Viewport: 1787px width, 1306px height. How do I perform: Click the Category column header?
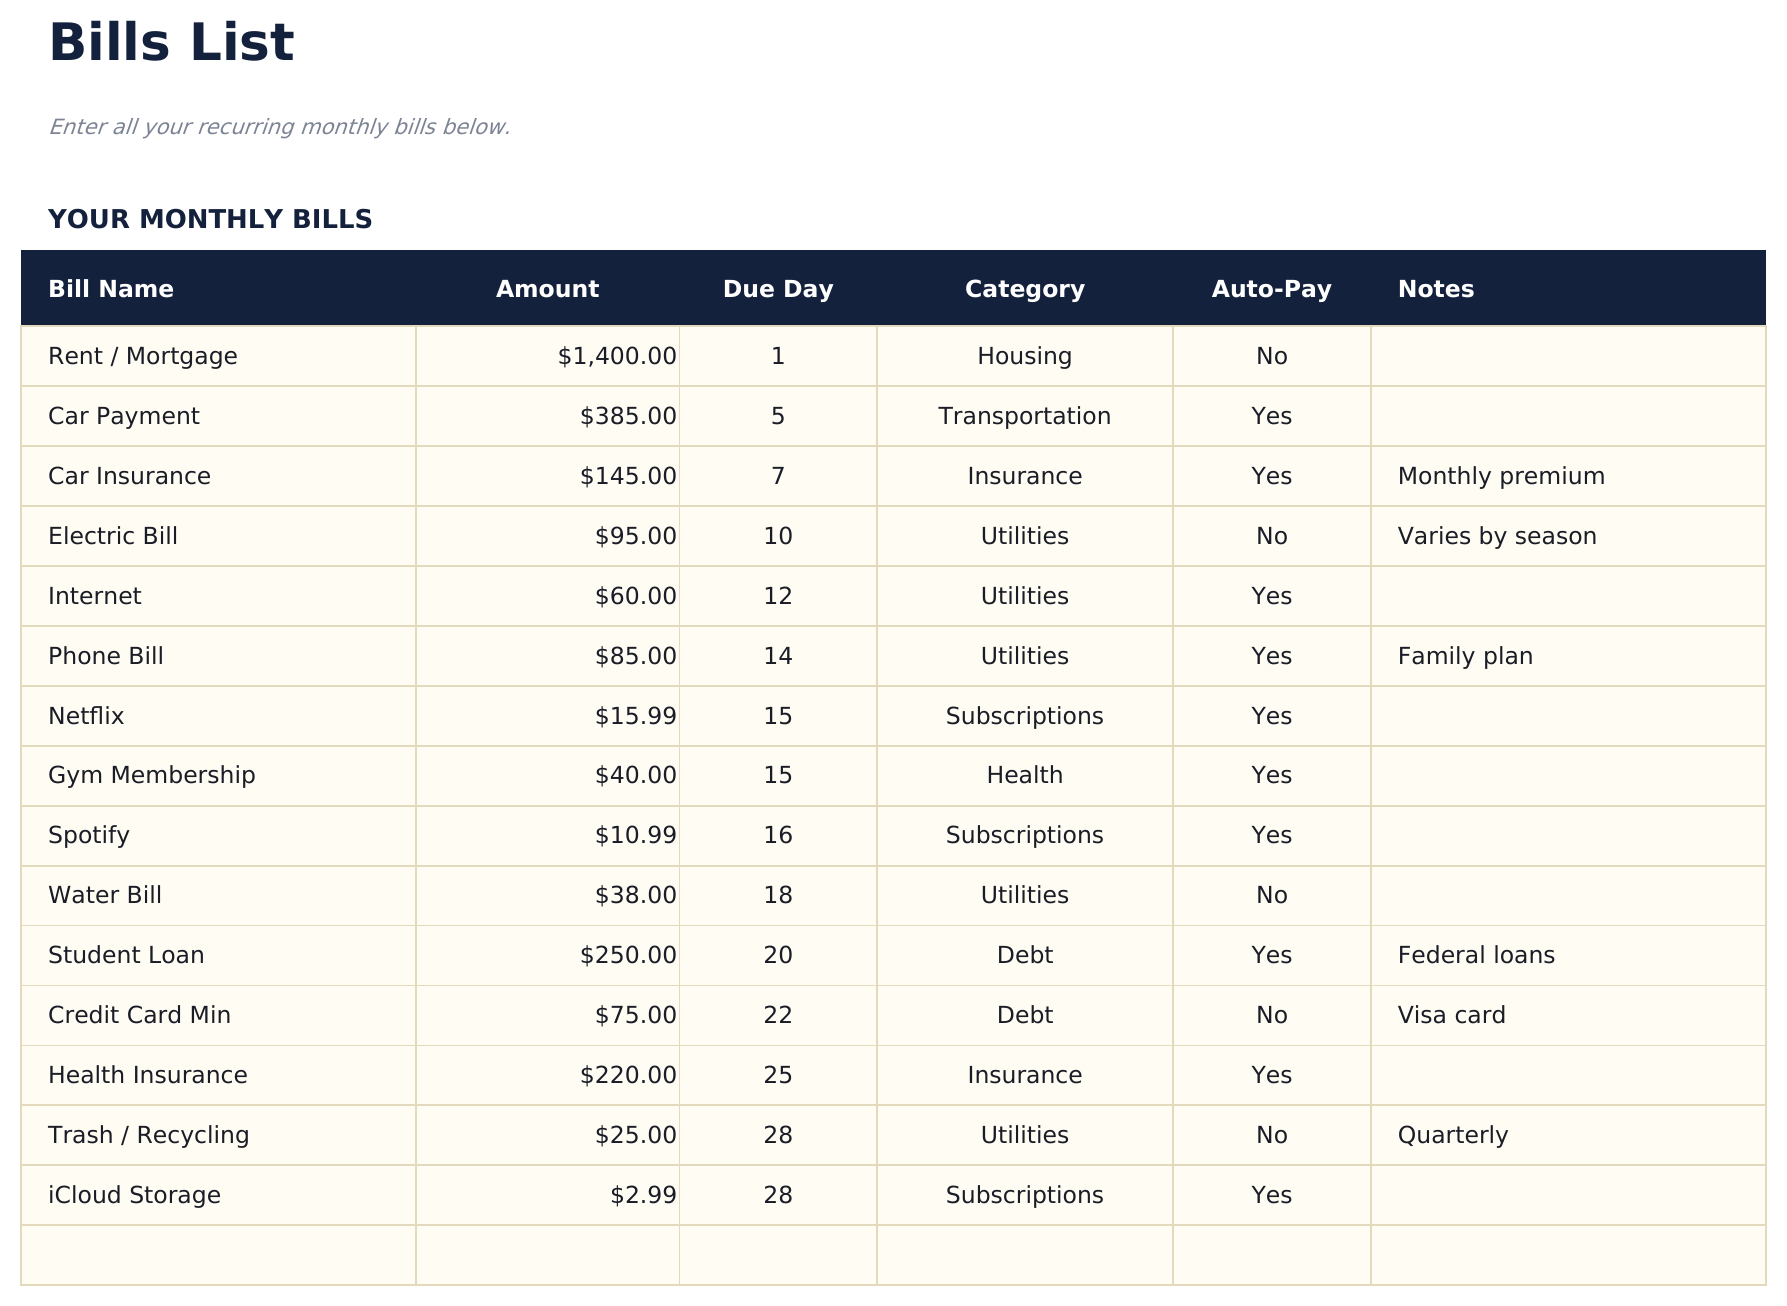pos(1024,288)
